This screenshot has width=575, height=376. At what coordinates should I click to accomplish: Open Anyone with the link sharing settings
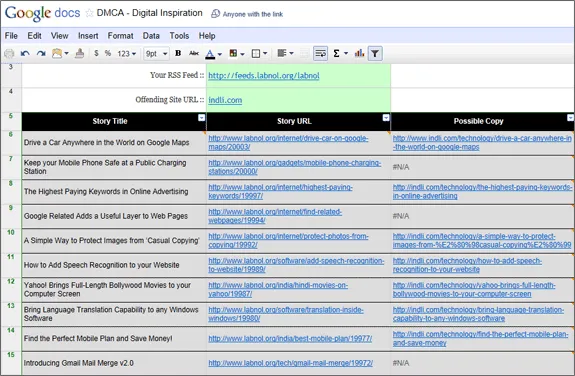click(x=247, y=14)
